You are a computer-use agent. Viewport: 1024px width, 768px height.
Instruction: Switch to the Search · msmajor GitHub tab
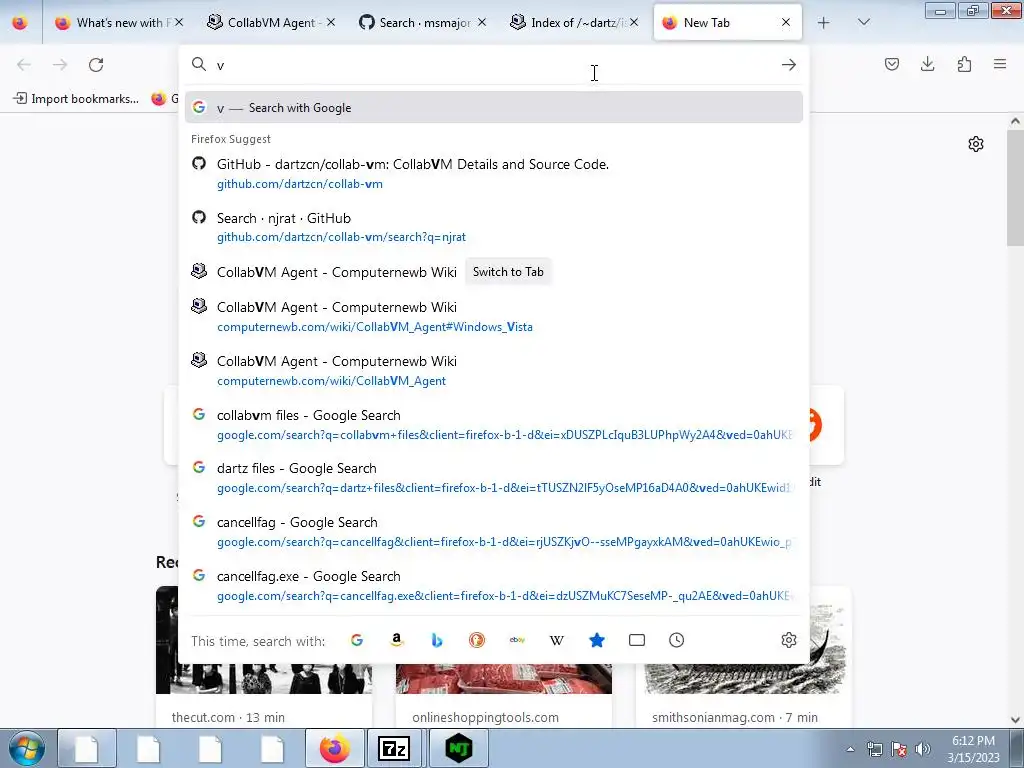pyautogui.click(x=421, y=23)
